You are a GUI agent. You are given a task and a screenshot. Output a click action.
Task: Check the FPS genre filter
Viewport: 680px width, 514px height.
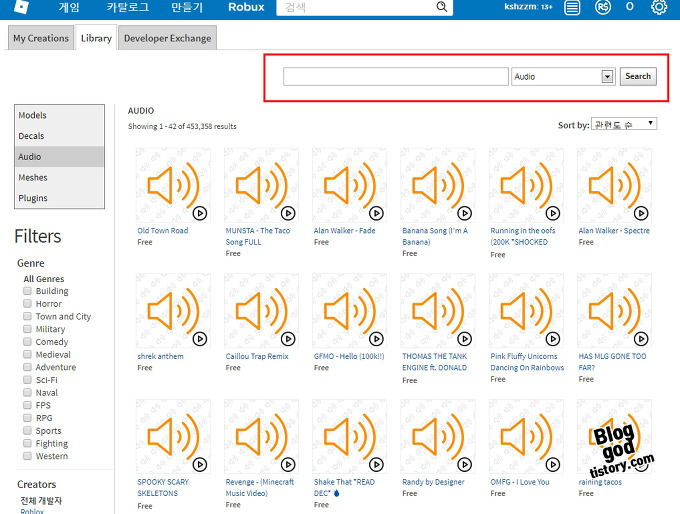[x=27, y=405]
